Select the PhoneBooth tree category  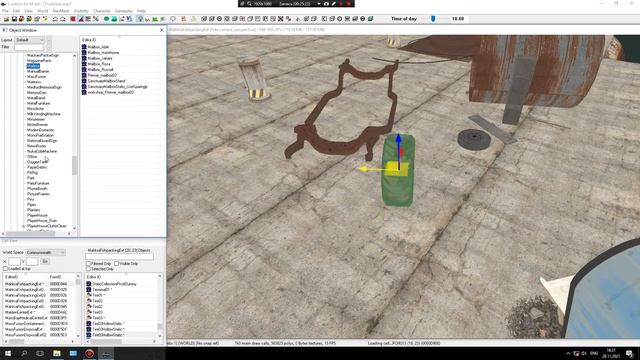[x=37, y=189]
